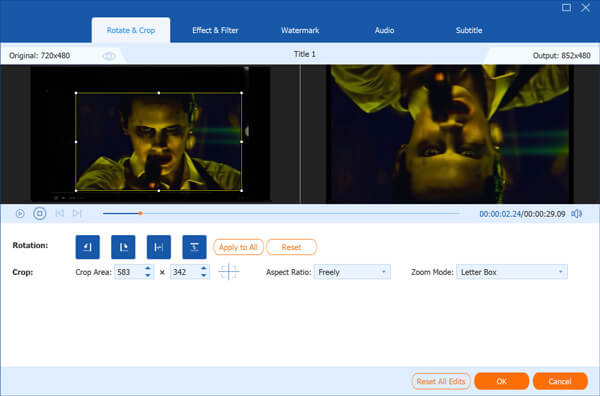Toggle original preview eye icon
This screenshot has width=600, height=396.
pos(109,56)
